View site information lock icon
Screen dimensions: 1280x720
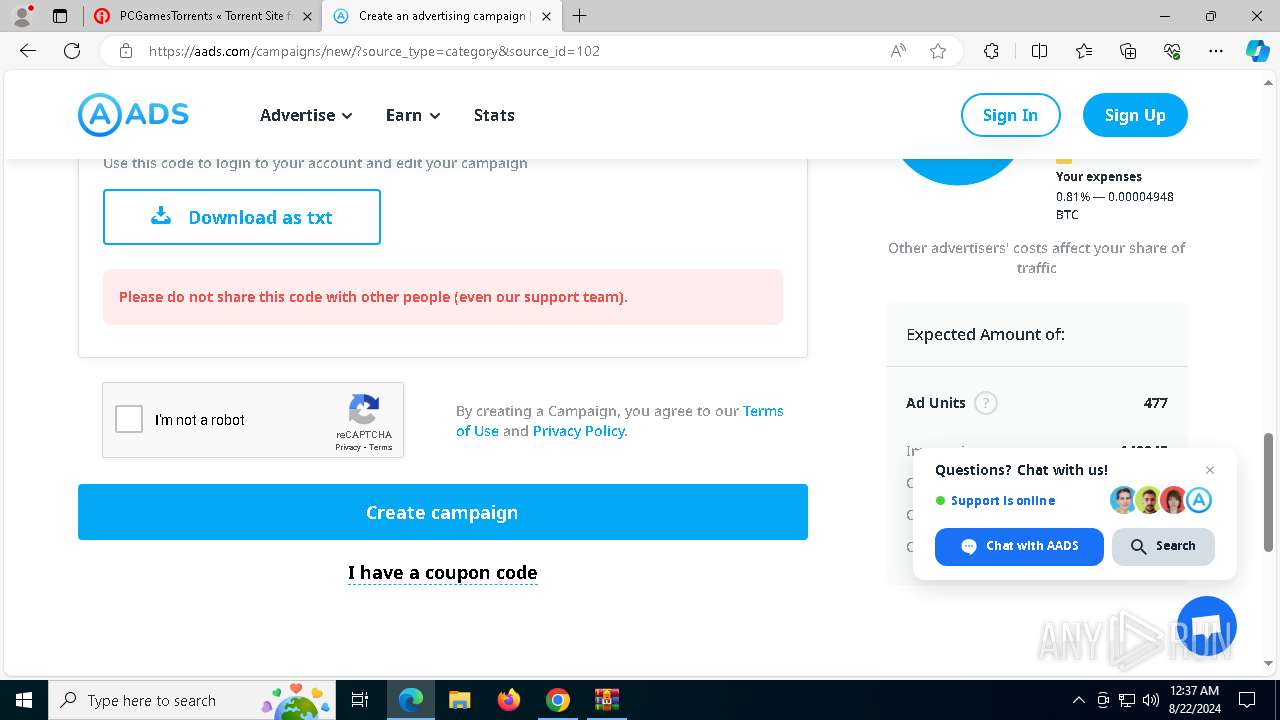pos(126,51)
